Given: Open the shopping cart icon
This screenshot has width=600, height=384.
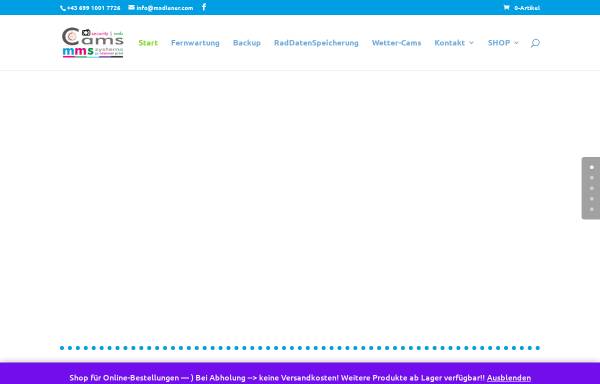Looking at the screenshot, I should point(506,8).
